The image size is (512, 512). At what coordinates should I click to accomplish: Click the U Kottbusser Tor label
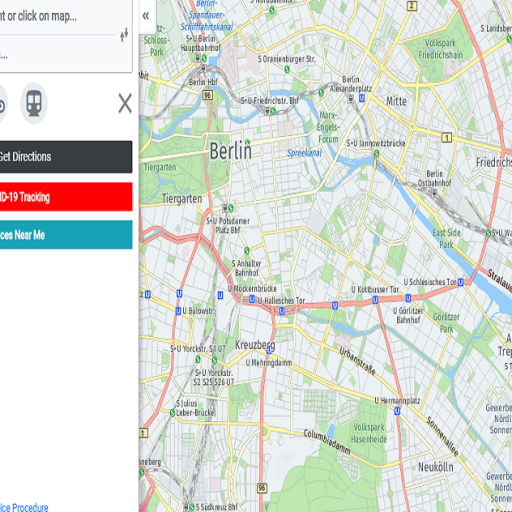375,289
